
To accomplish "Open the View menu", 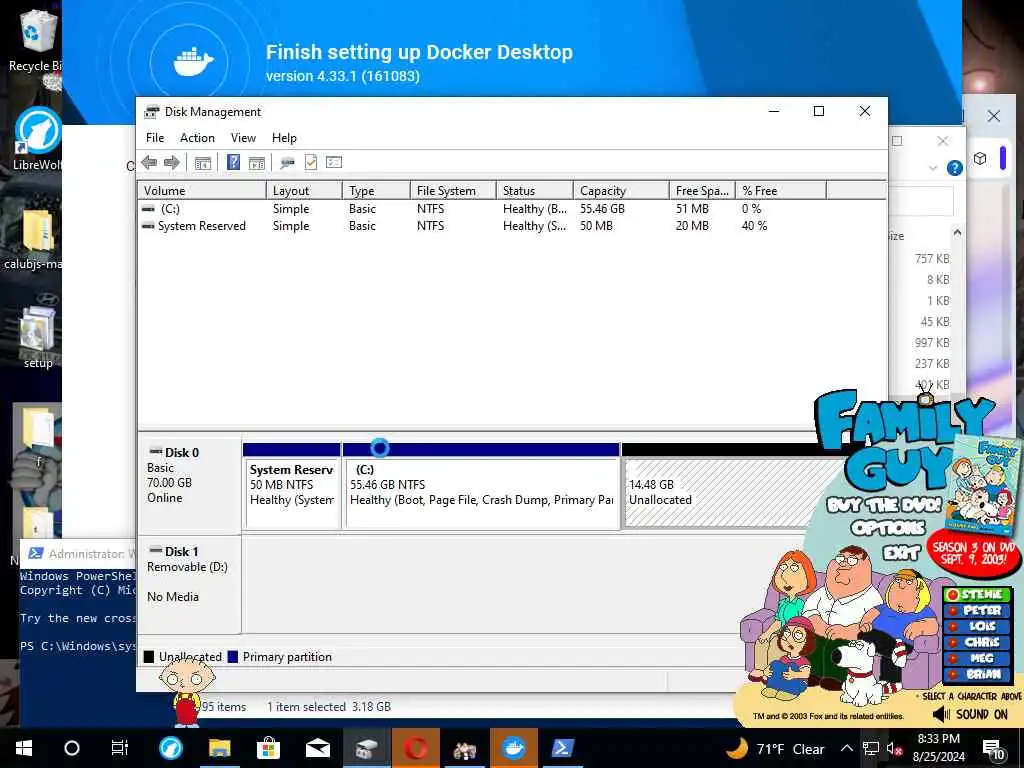I will (x=243, y=138).
